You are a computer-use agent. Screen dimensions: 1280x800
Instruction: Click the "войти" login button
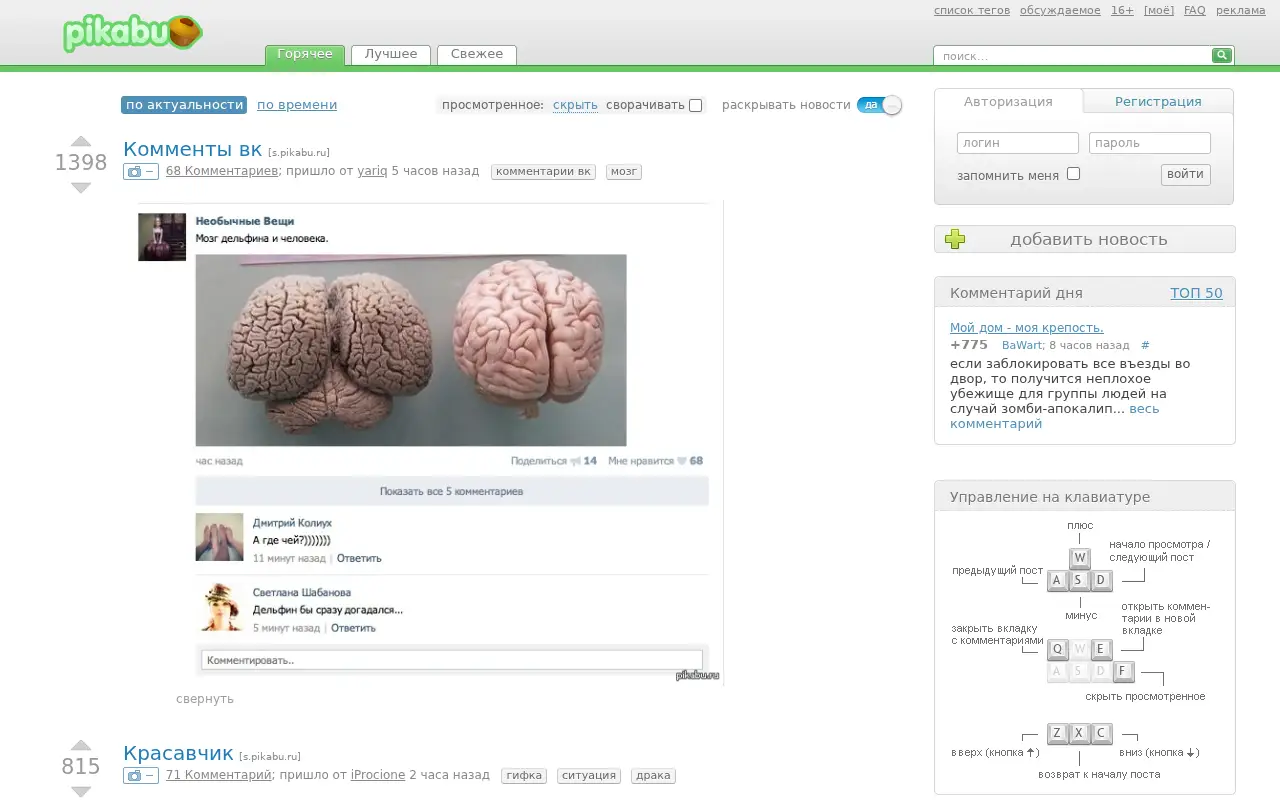point(1185,174)
